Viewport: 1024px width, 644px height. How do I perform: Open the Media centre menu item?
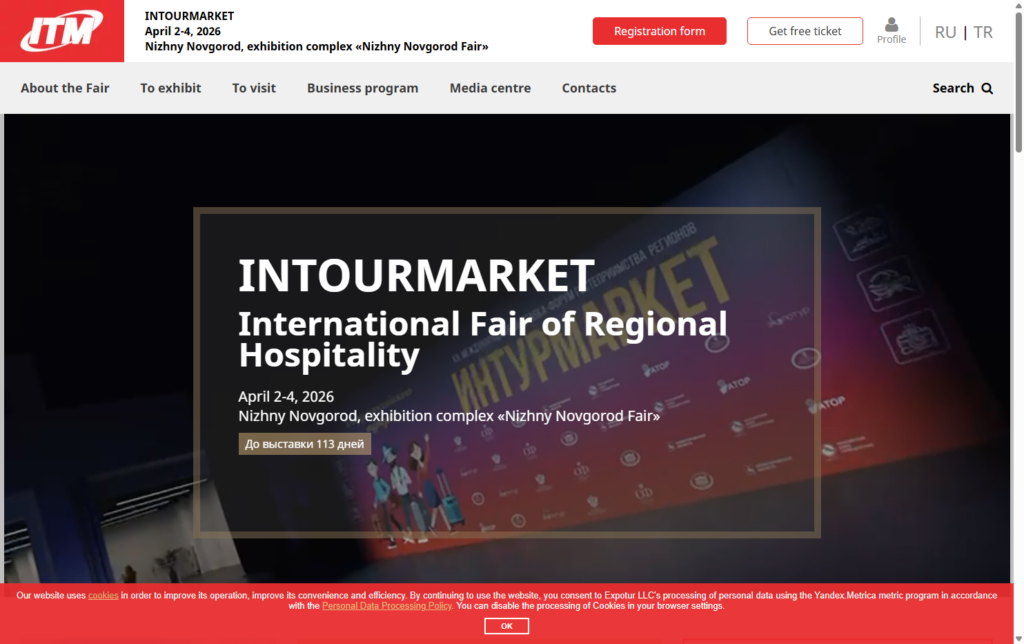point(490,88)
